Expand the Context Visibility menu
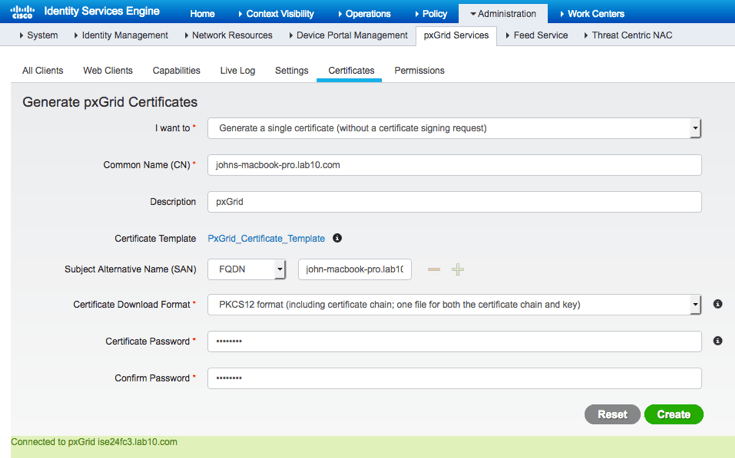Image resolution: width=735 pixels, height=458 pixels. click(x=276, y=14)
